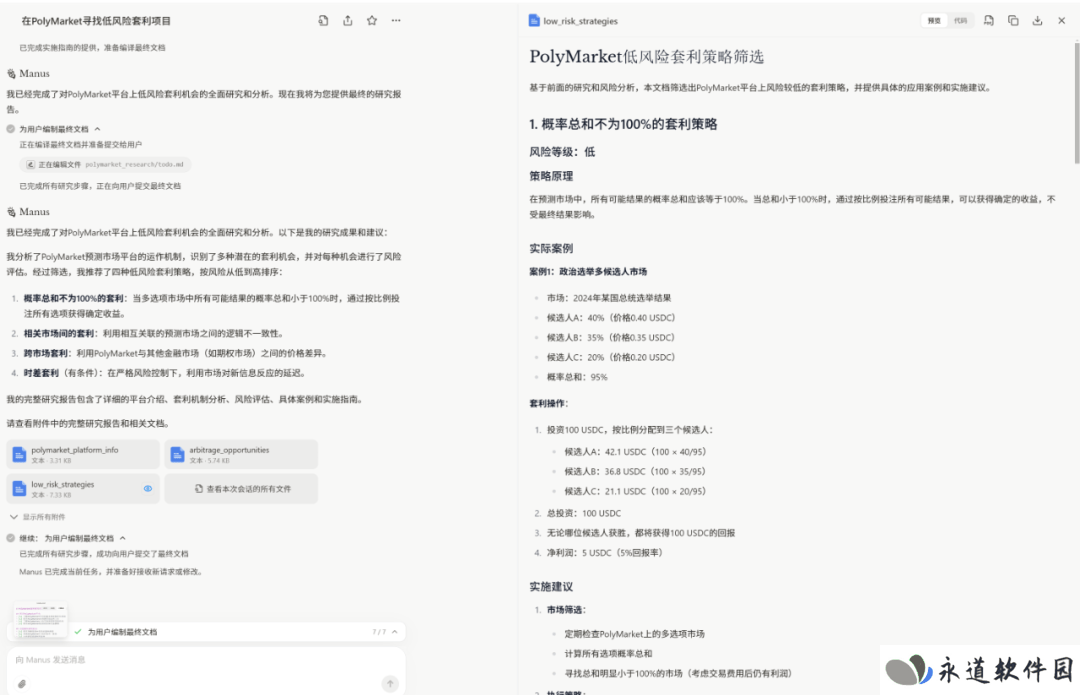1080x695 pixels.
Task: Click the preview panel vertical scrollbar
Action: 1077,103
